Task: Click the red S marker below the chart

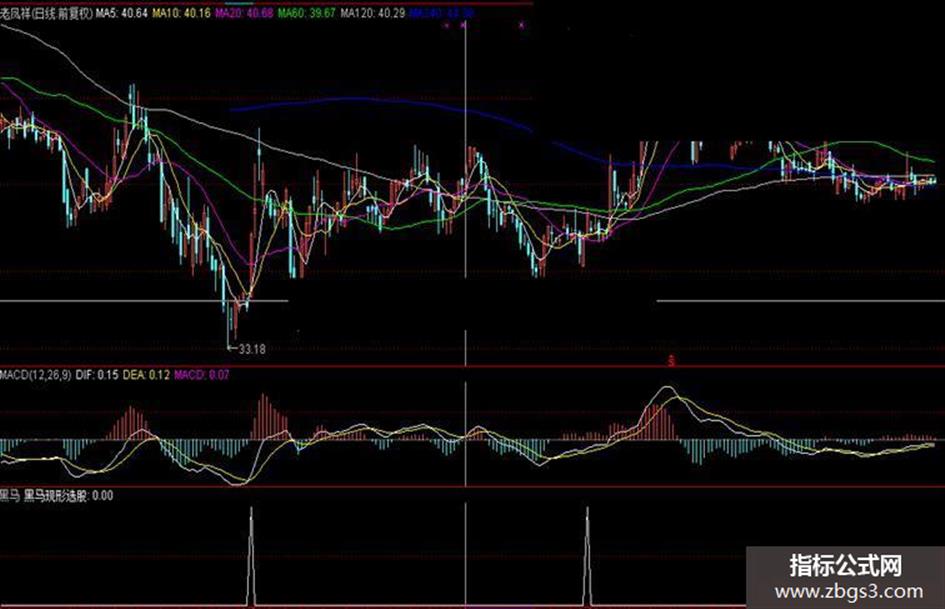Action: pyautogui.click(x=671, y=361)
